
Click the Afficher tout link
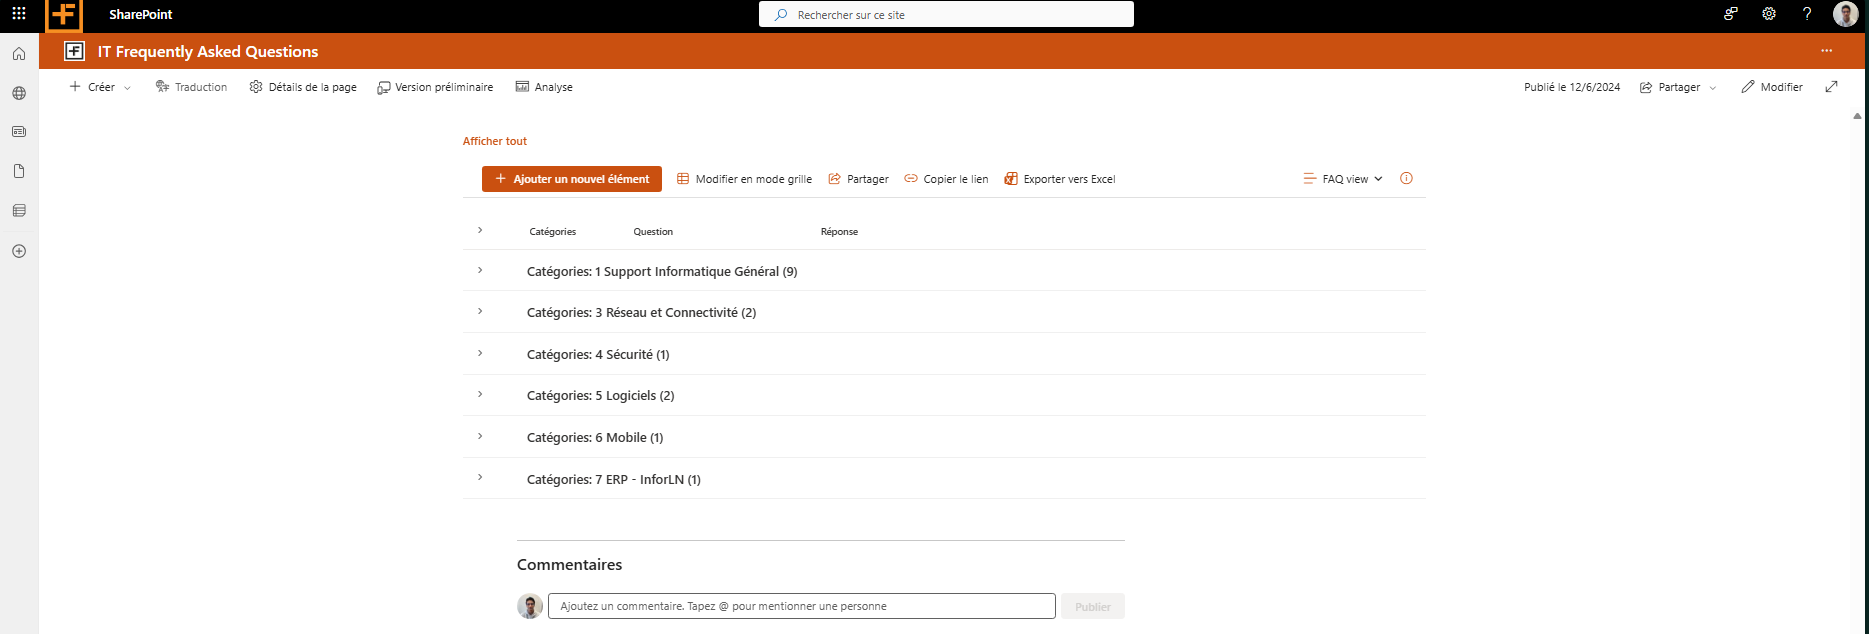[495, 141]
